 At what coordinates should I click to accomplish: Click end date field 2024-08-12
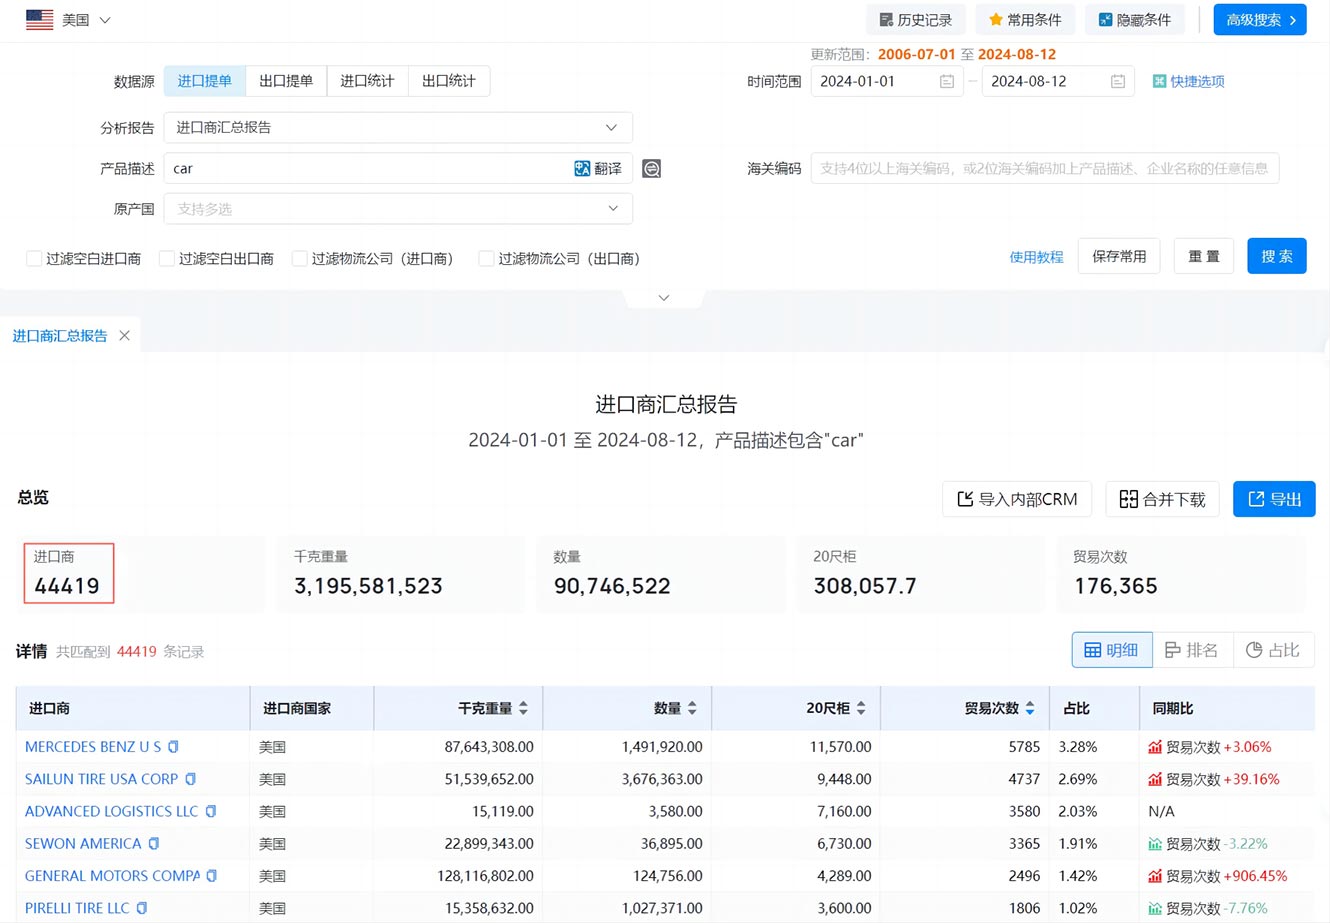(1058, 81)
